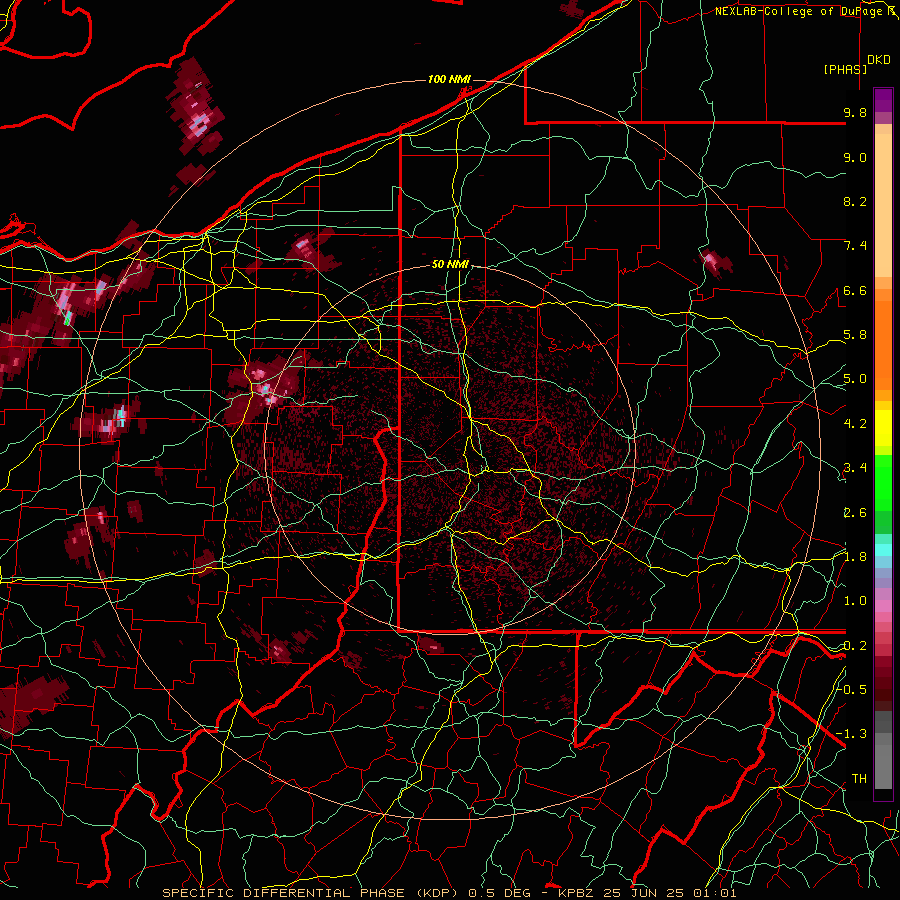
Task: Pick the purple band atop the color scale
Action: [883, 100]
